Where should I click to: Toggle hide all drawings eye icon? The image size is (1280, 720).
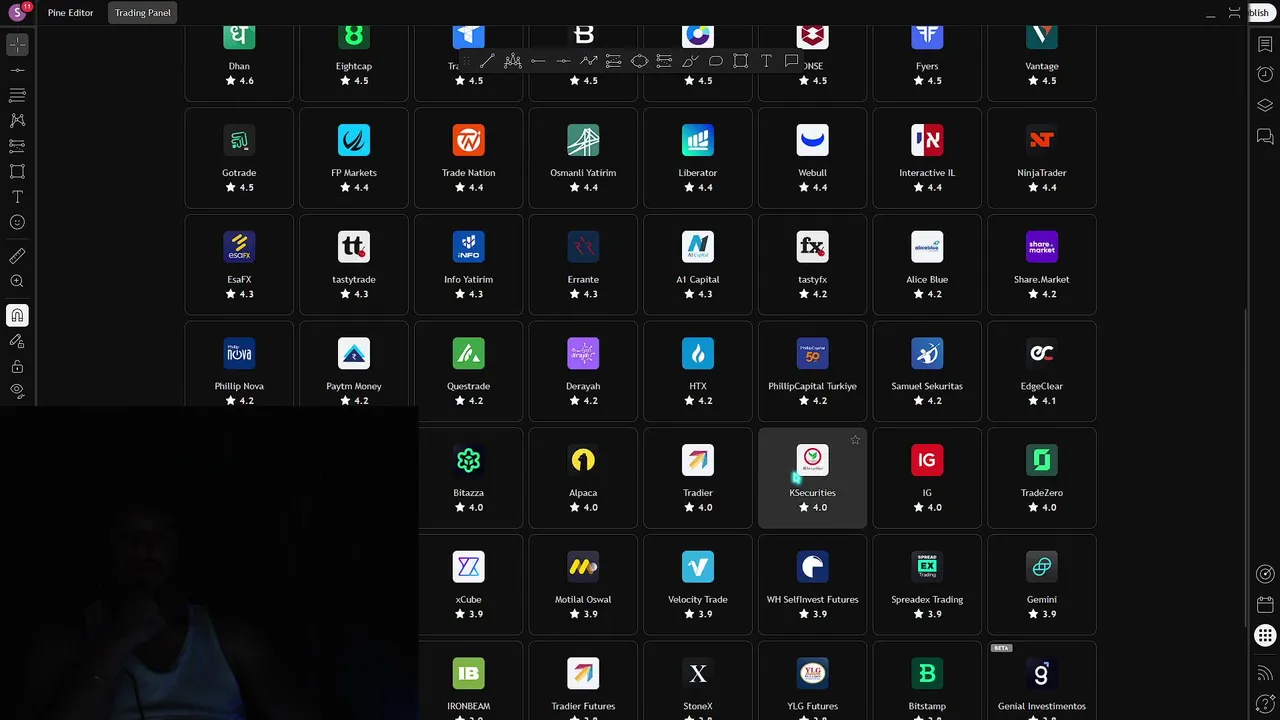17,390
